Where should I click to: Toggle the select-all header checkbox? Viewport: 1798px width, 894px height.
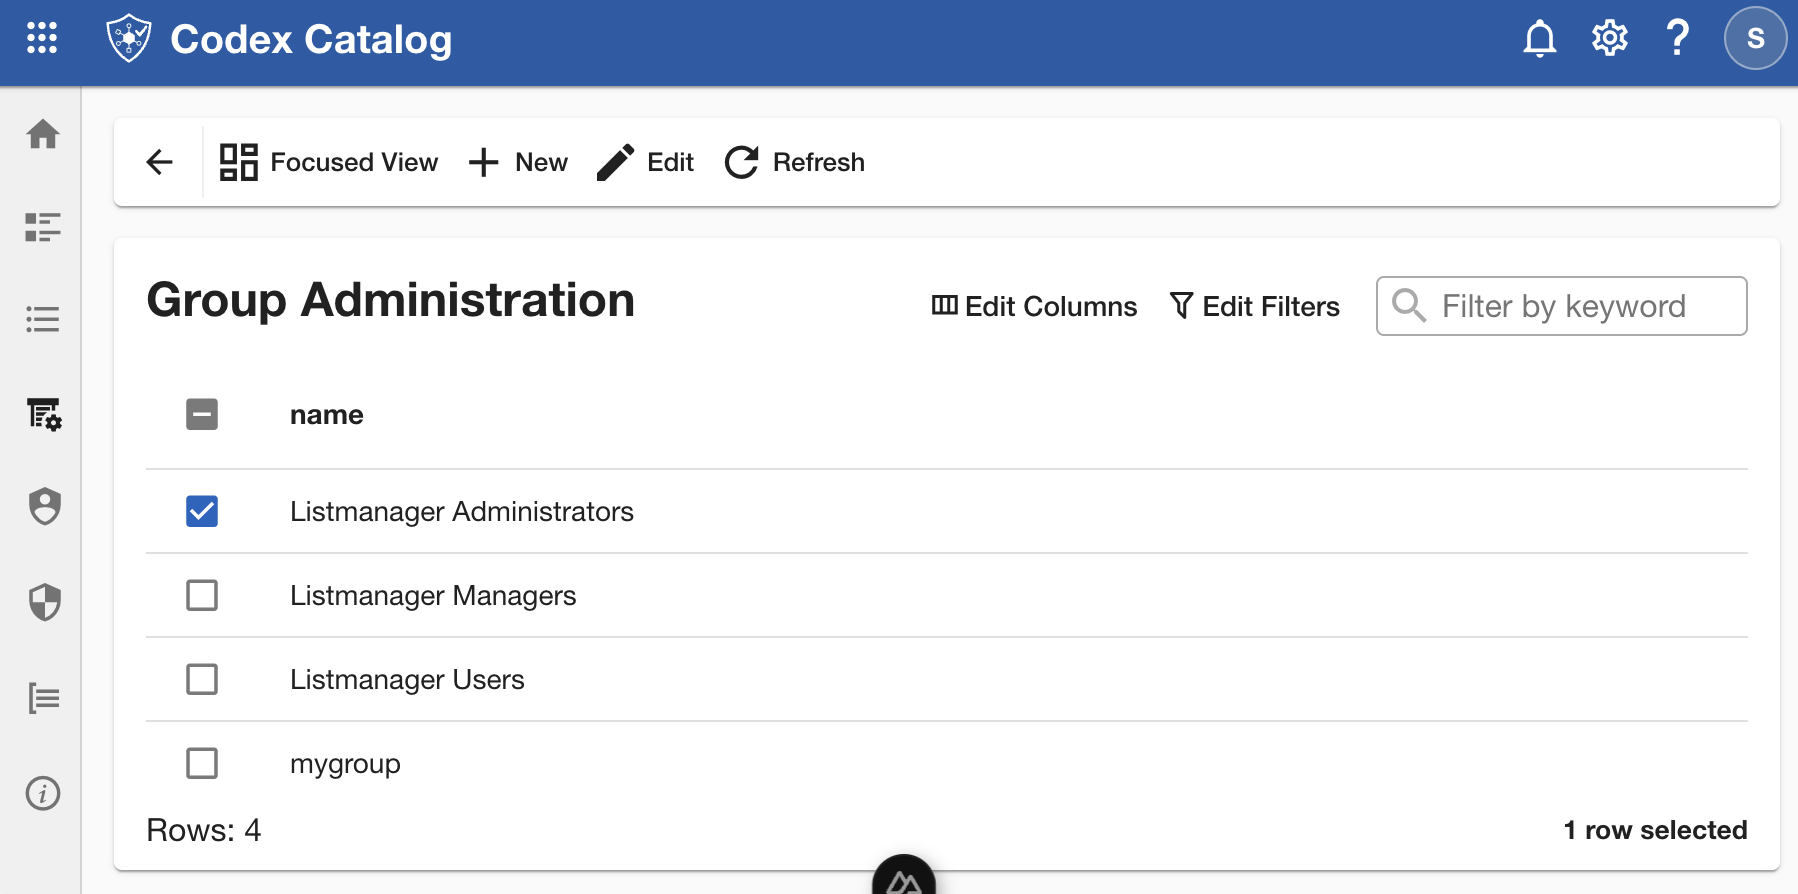tap(202, 414)
